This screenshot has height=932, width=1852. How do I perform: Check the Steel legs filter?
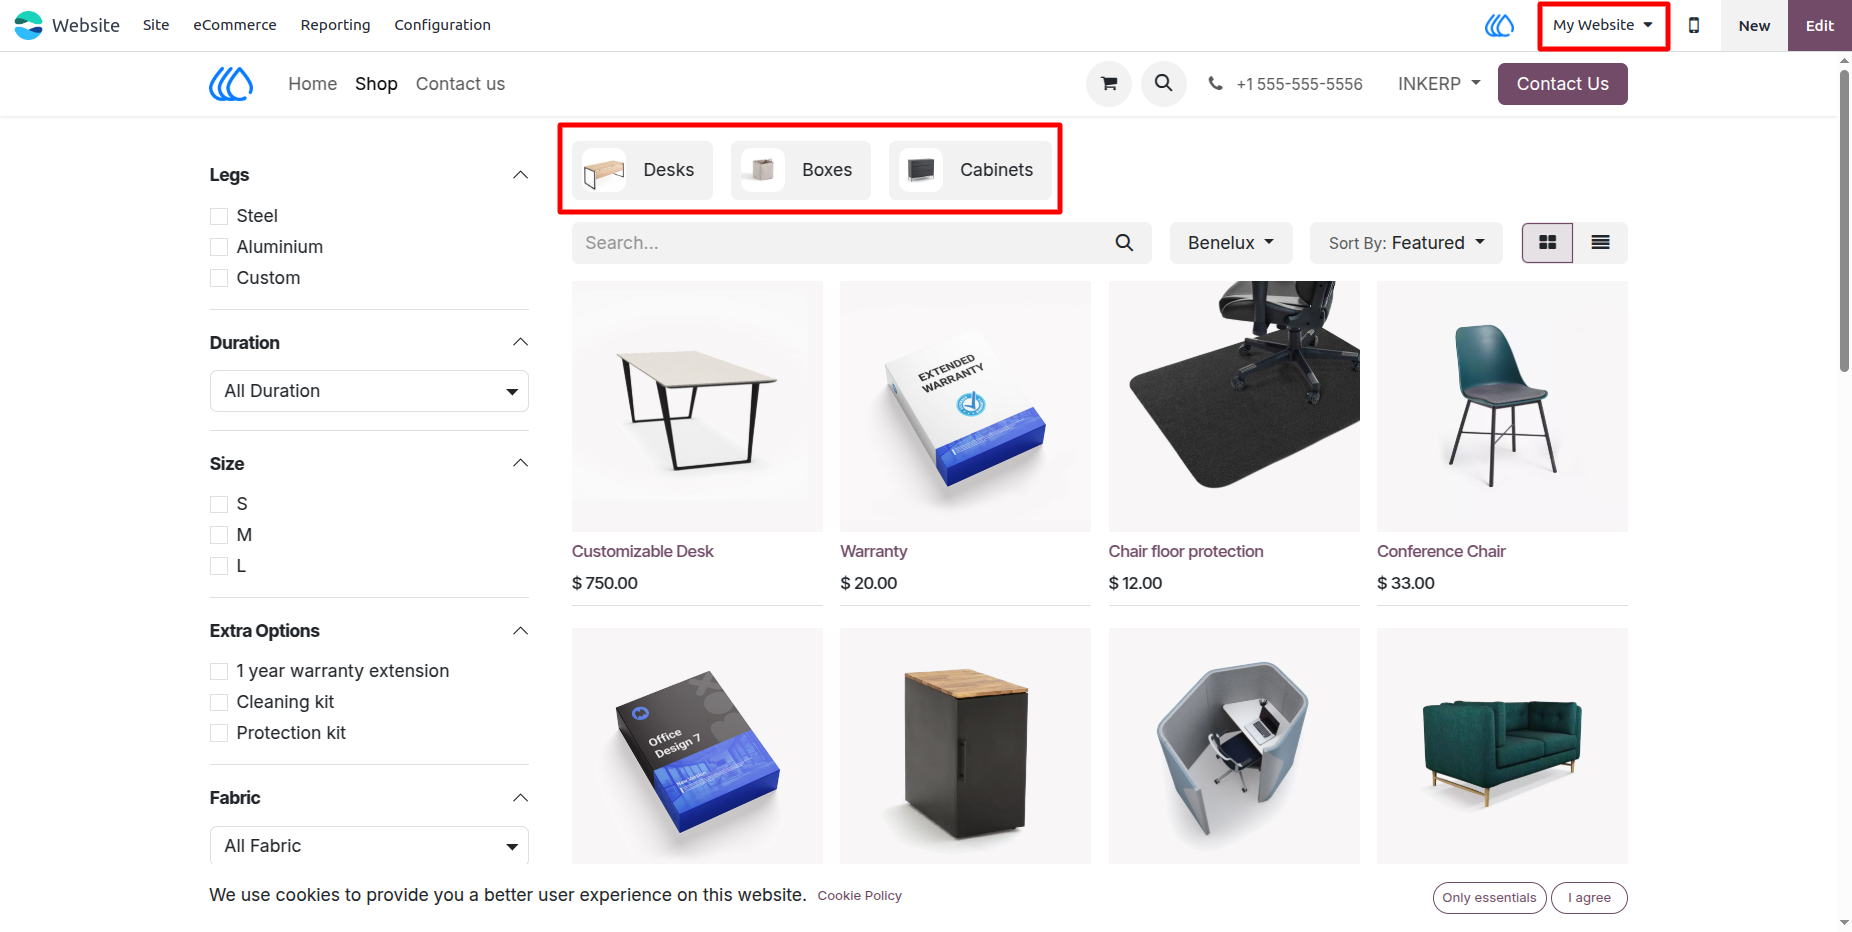[219, 216]
